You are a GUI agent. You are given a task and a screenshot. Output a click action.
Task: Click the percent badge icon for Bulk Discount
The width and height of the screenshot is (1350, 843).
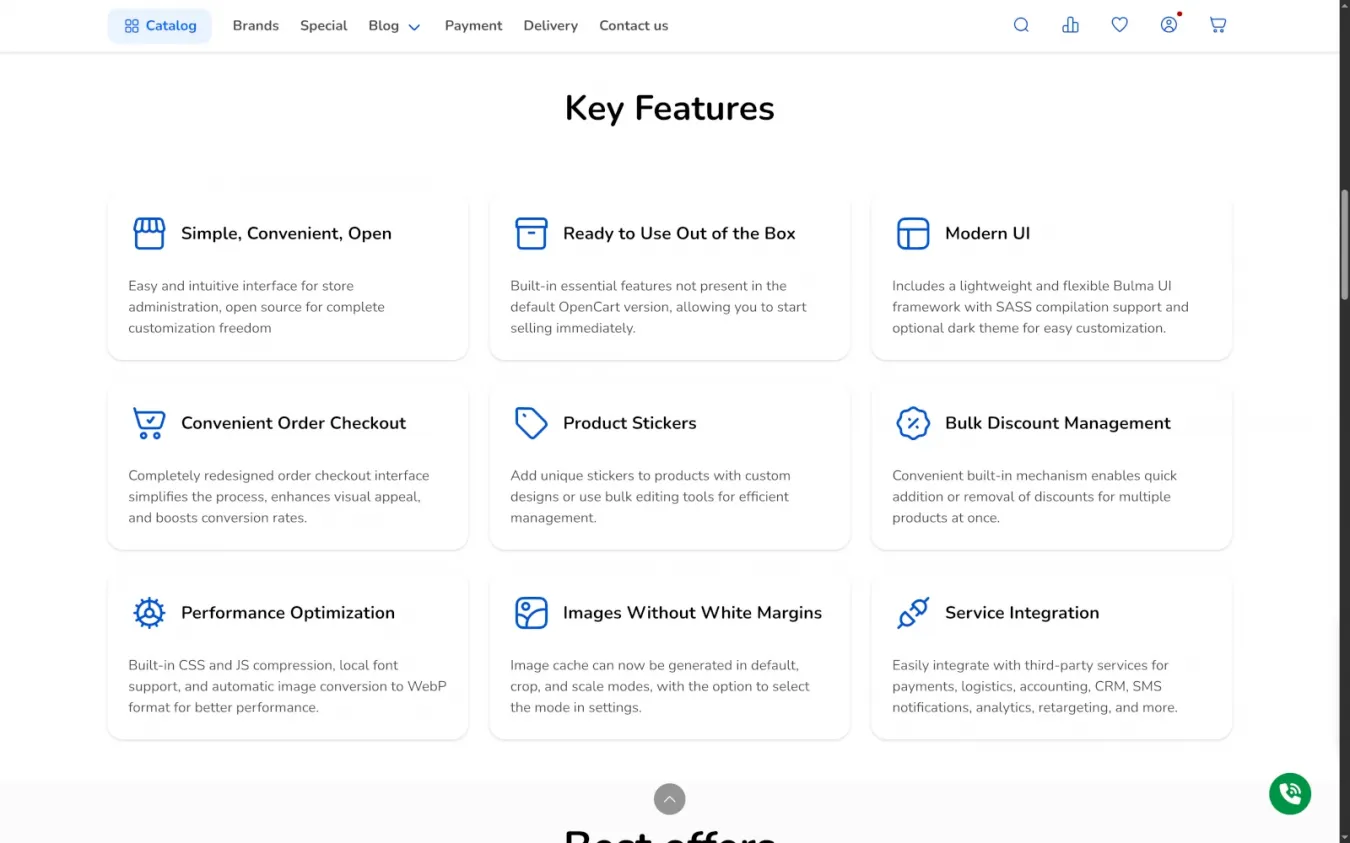(x=913, y=423)
